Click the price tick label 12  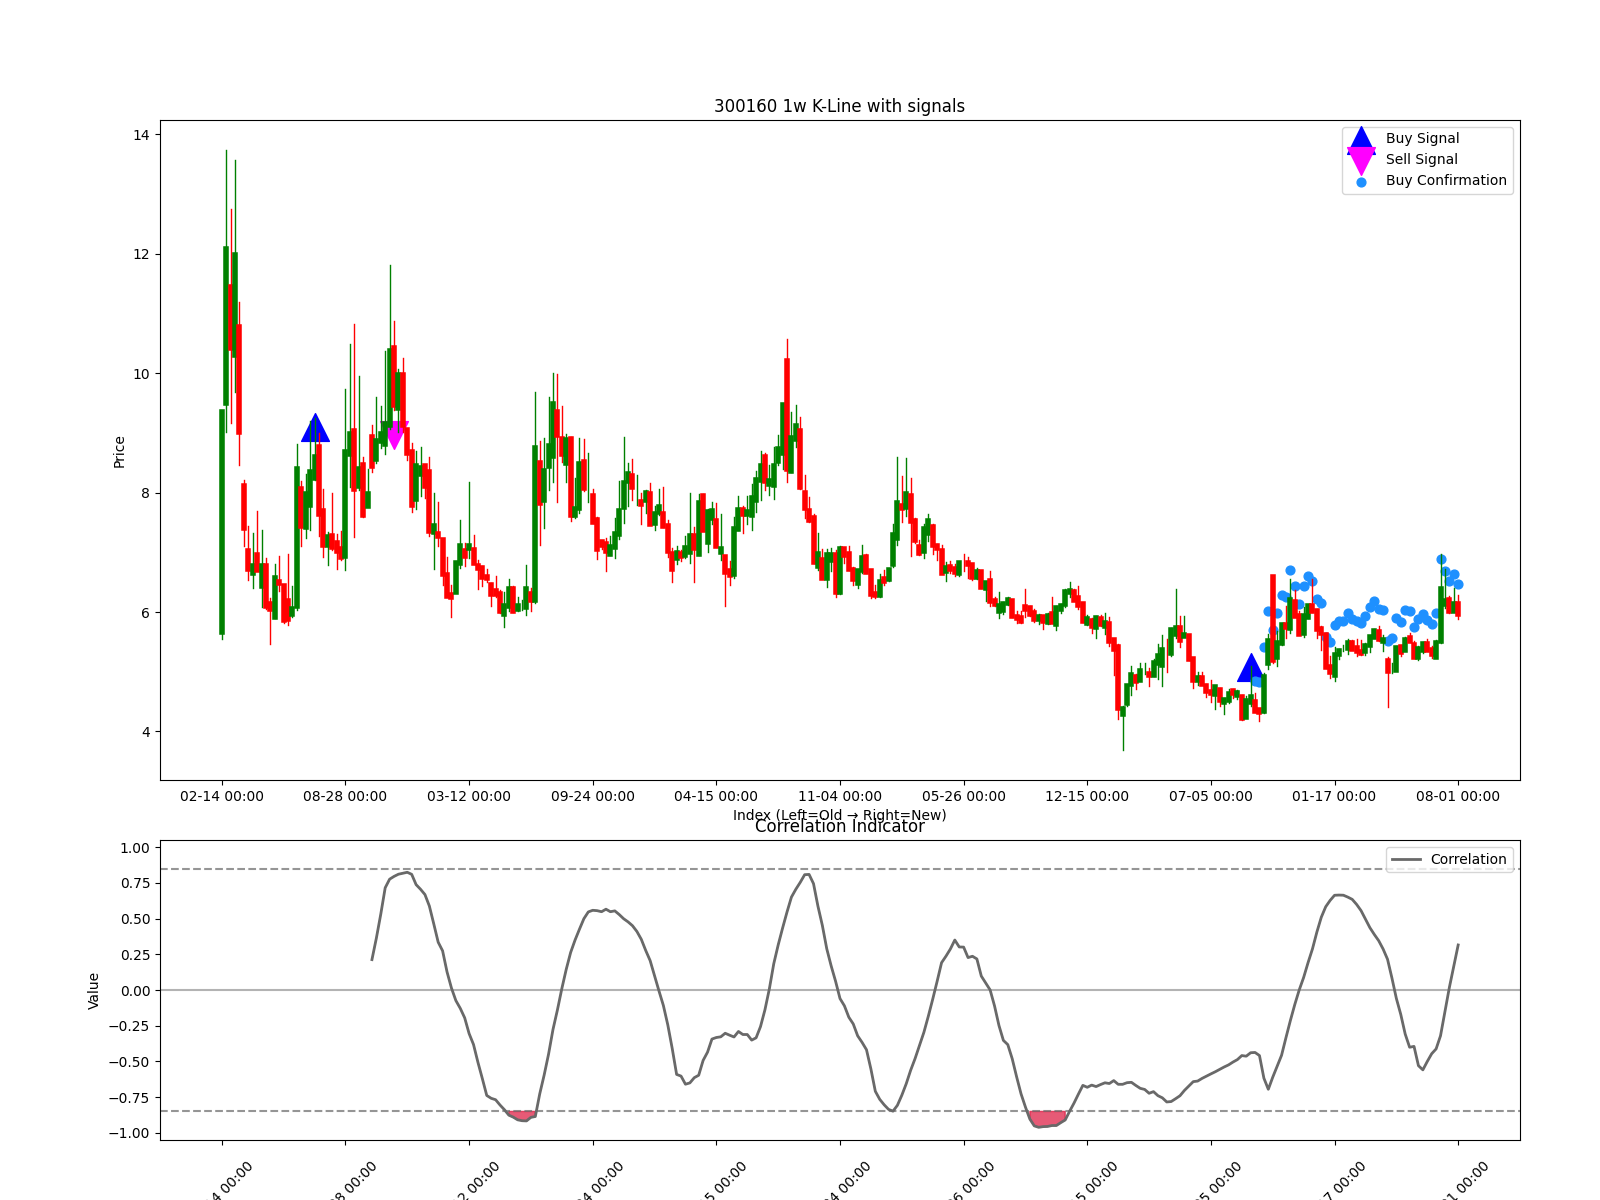141,255
